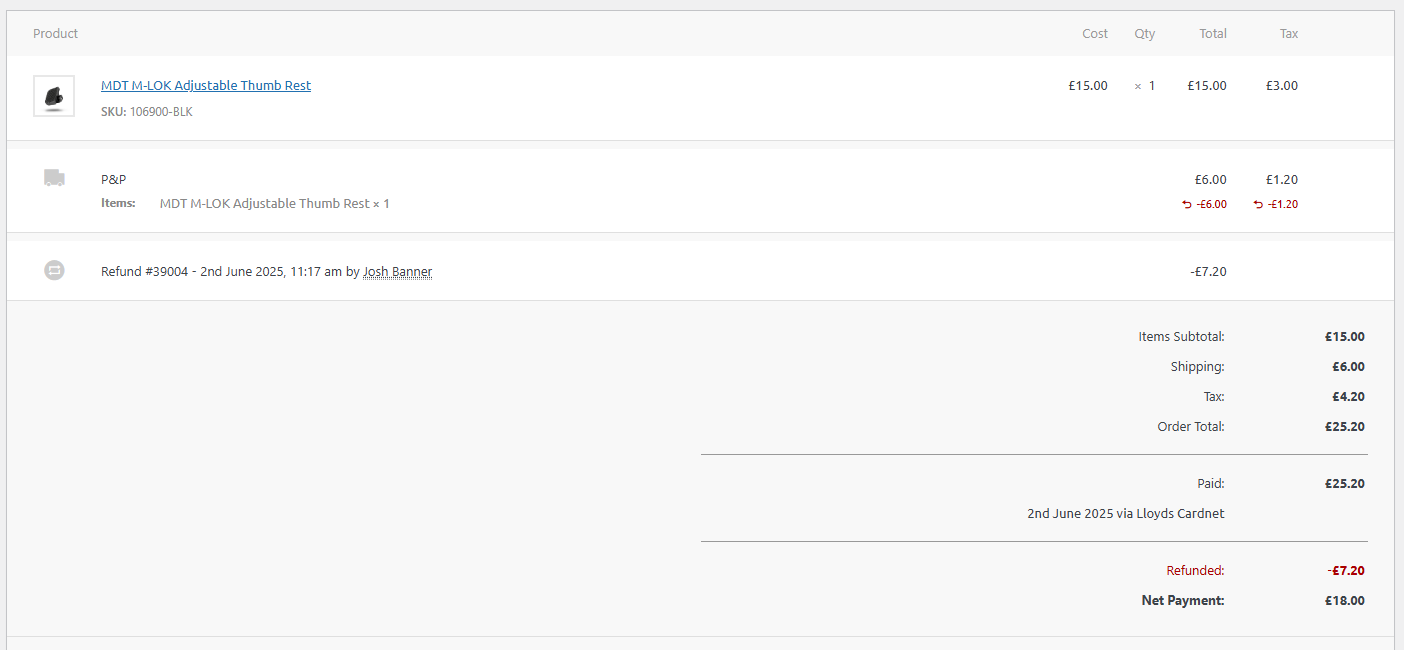
Task: Click the Product column header
Action: pyautogui.click(x=55, y=34)
